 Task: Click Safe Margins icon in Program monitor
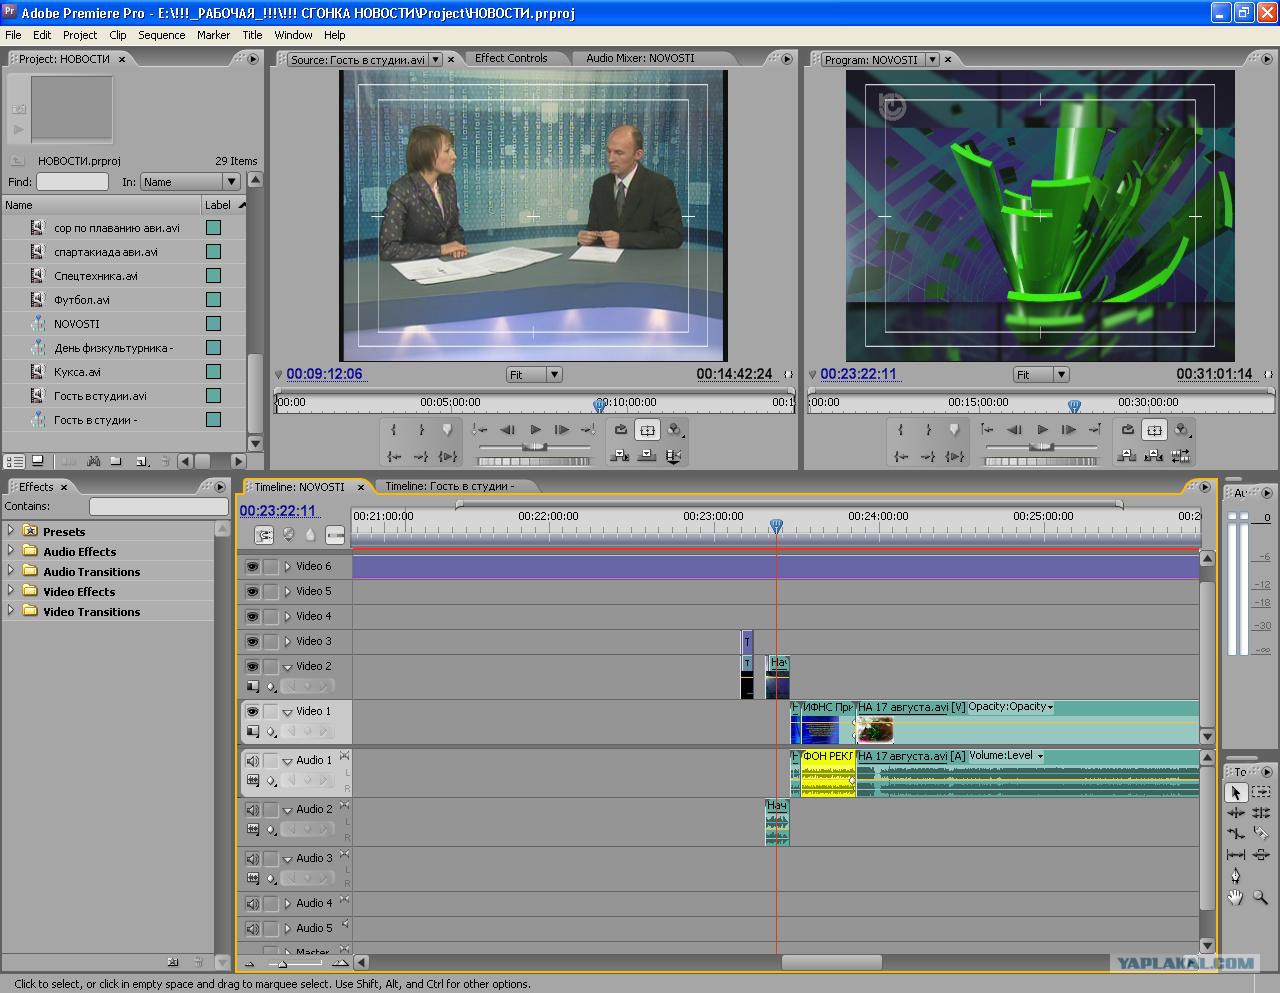point(1154,430)
